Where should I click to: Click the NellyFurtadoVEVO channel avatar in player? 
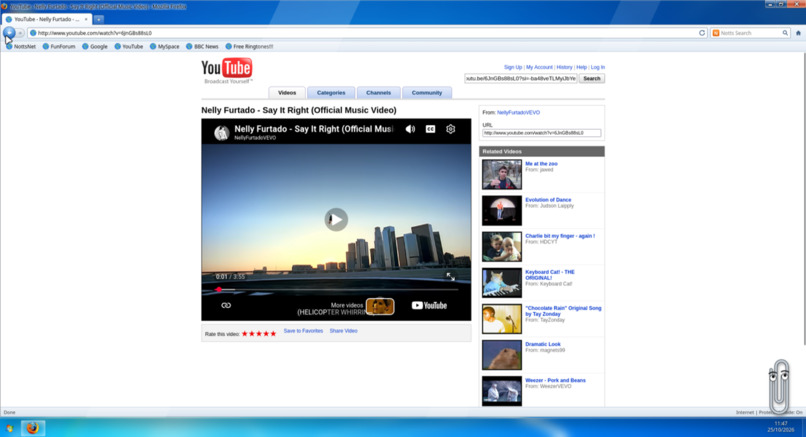tap(222, 133)
